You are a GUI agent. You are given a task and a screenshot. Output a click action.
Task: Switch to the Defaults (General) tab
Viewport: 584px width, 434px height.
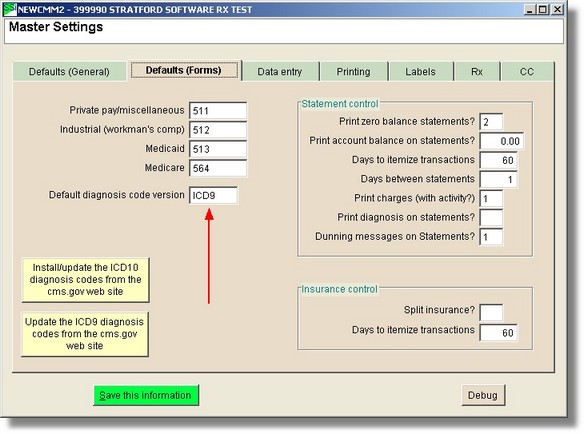[69, 72]
